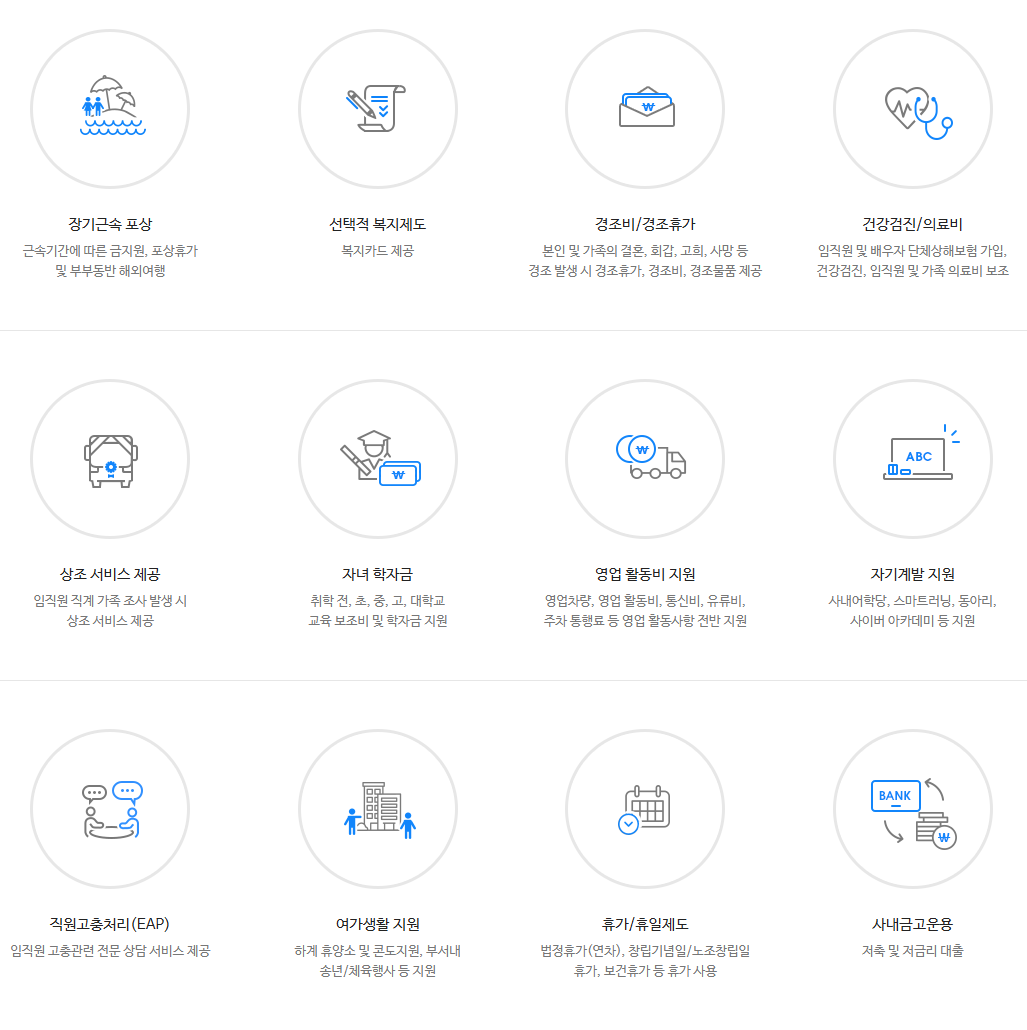Click the ABC laptop icon for 자기계발 지원
Image resolution: width=1027 pixels, height=1030 pixels.
click(x=913, y=458)
